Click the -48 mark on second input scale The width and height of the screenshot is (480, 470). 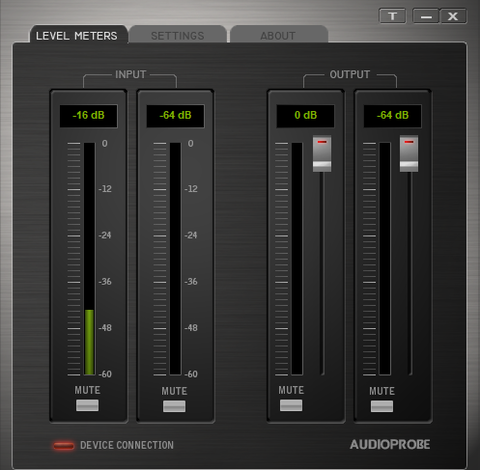[191, 328]
